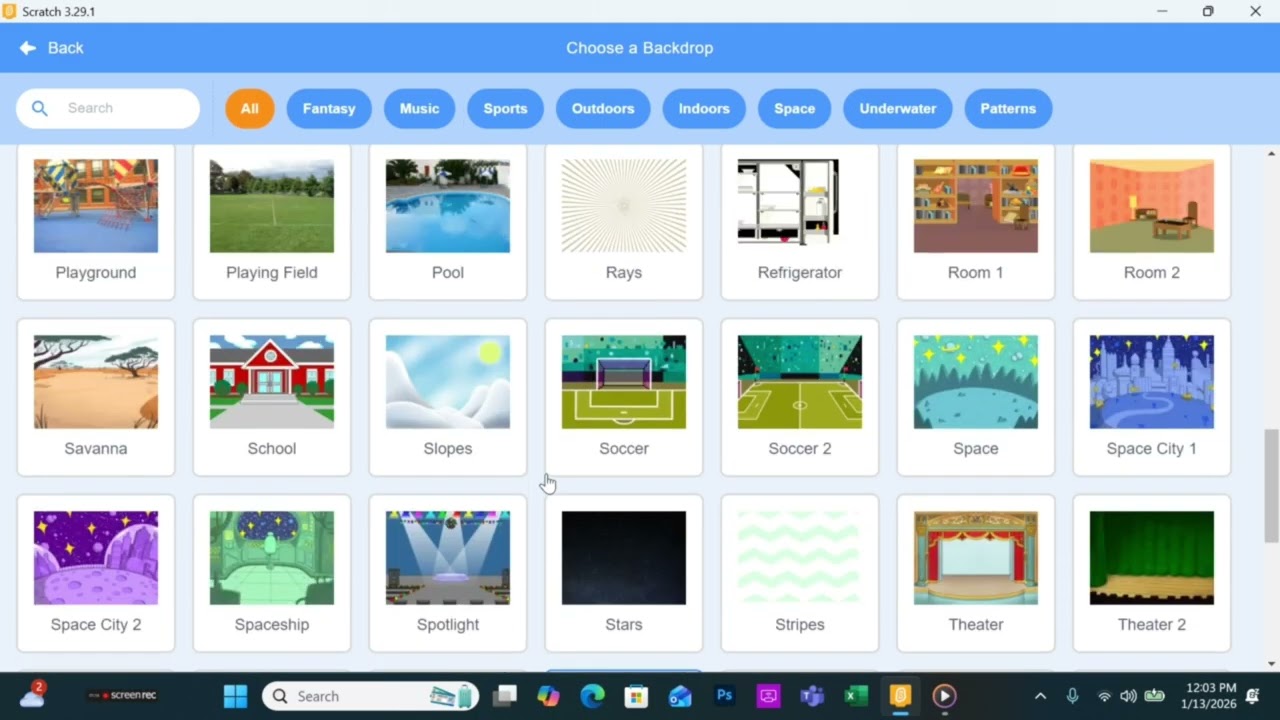
Task: Click the battery status tray icon
Action: pos(1155,696)
